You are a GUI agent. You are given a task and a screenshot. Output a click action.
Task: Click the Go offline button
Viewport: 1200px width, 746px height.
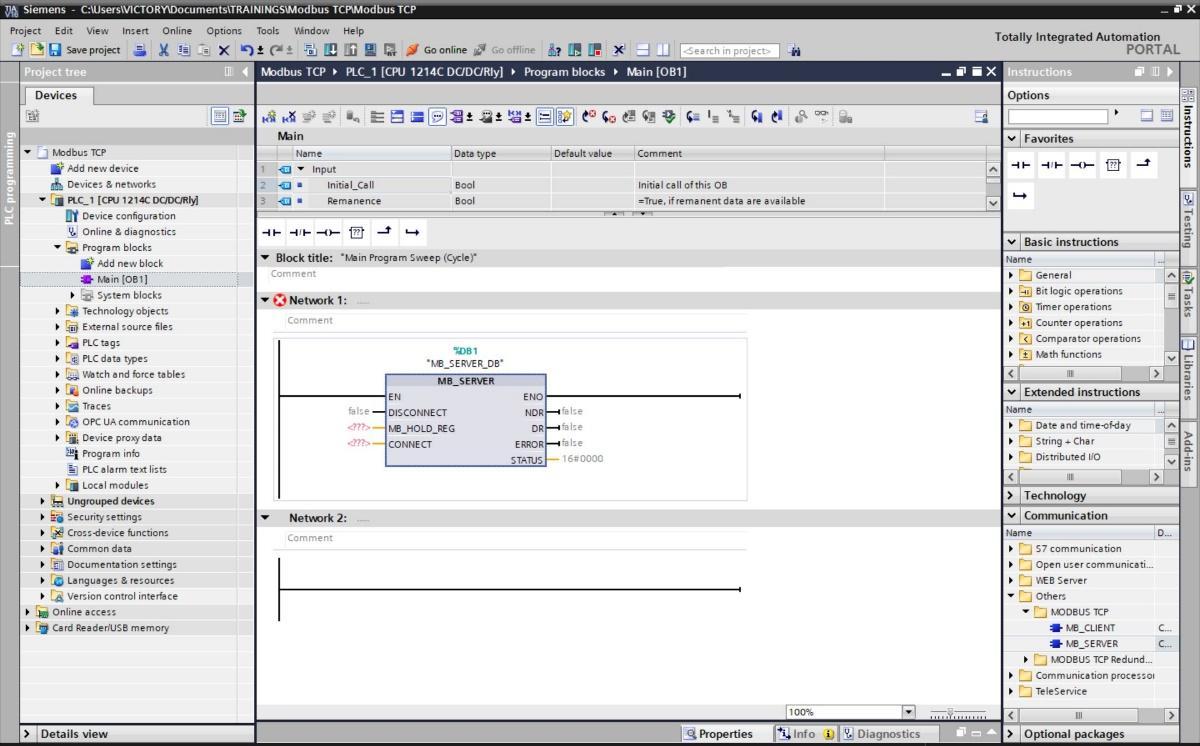coord(504,50)
